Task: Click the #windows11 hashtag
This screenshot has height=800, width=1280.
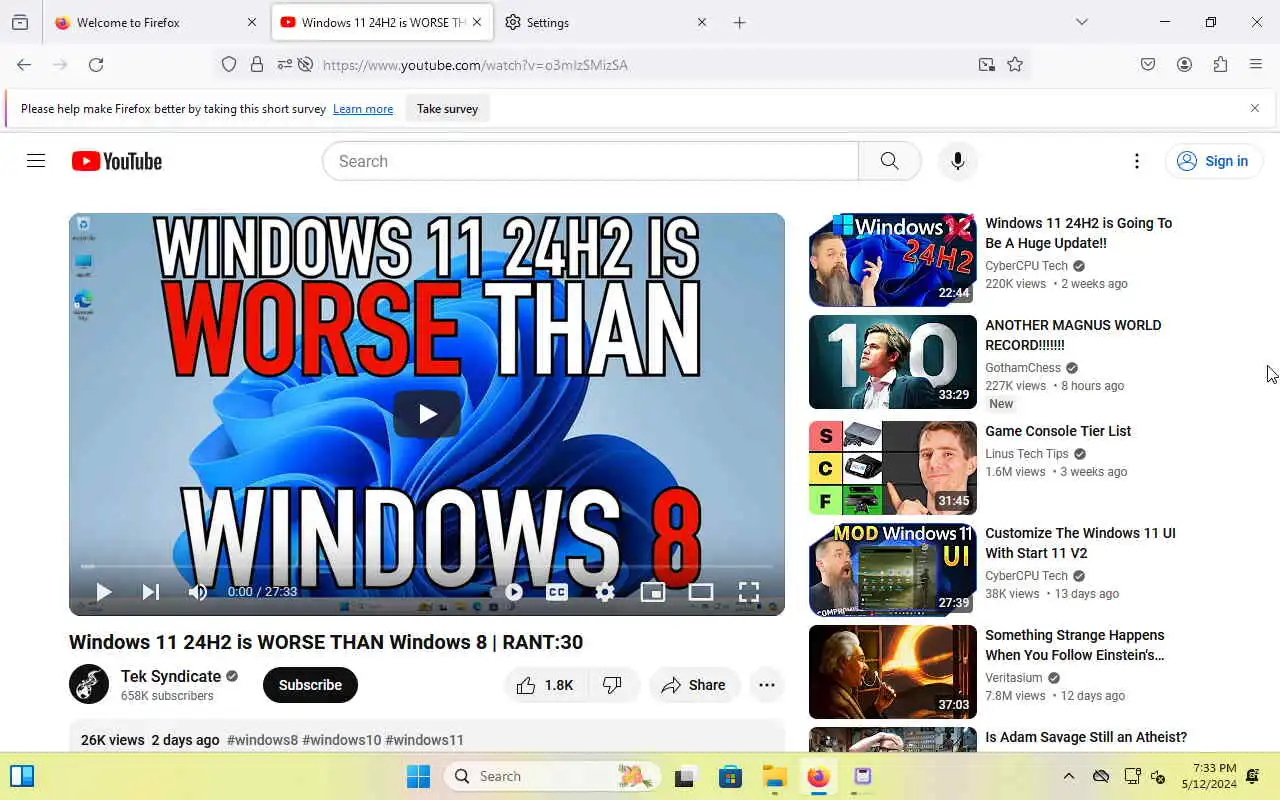Action: coord(424,740)
